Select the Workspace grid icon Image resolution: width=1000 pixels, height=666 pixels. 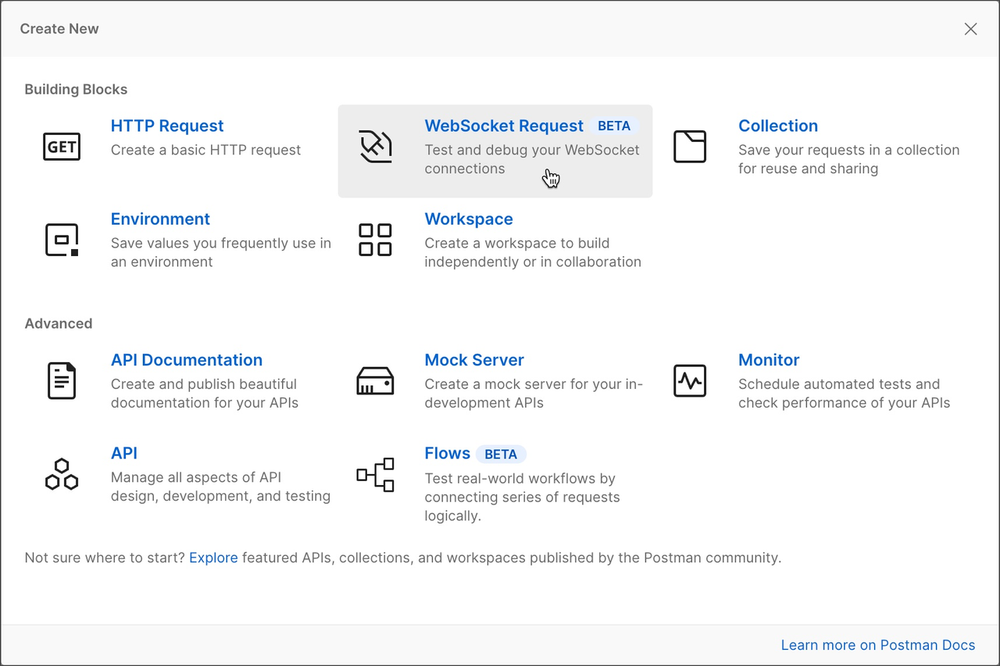pos(375,239)
